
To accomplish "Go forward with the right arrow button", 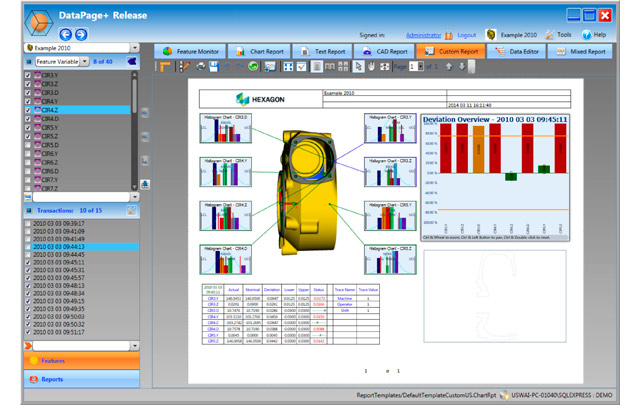I will (81, 34).
